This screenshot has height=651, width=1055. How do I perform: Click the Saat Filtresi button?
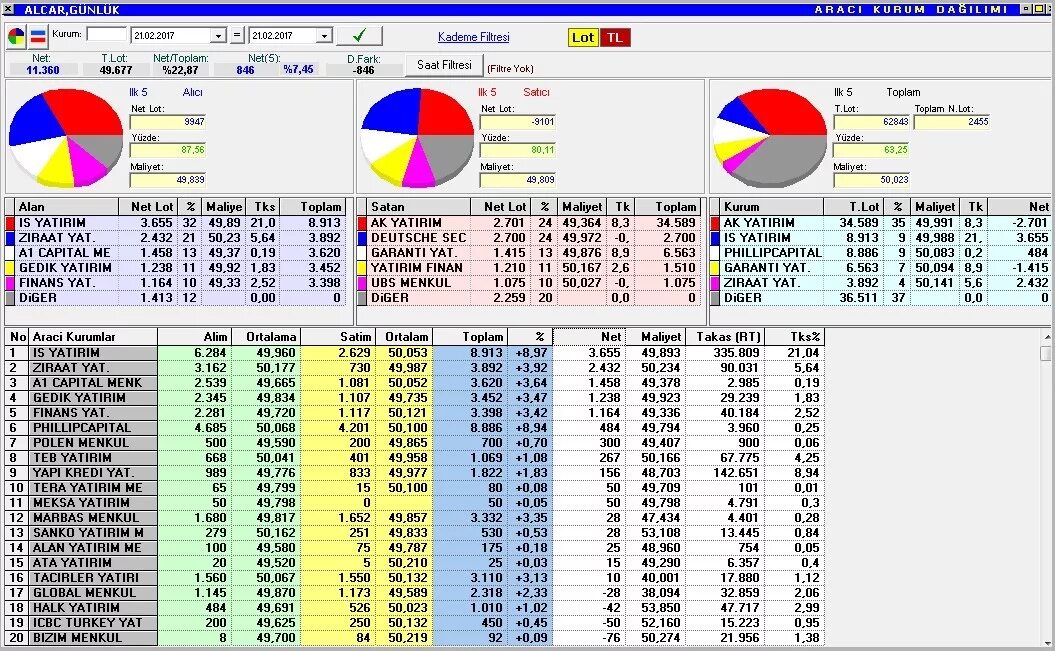(444, 65)
